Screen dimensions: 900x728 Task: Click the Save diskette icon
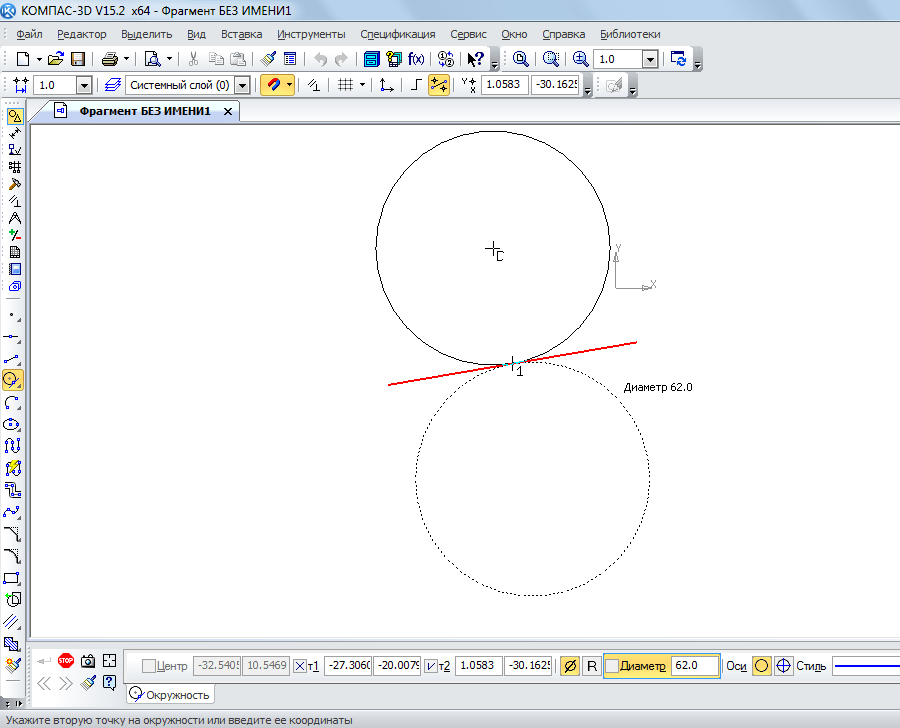coord(78,59)
